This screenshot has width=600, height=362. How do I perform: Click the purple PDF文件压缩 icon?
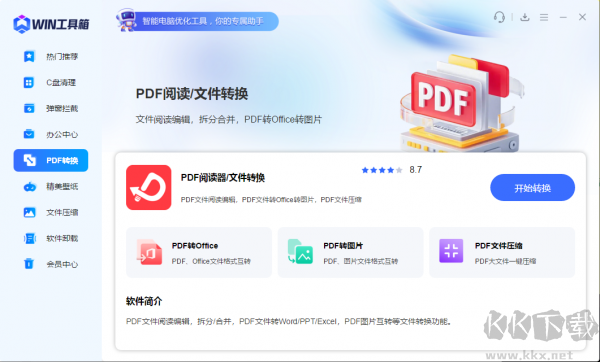451,251
